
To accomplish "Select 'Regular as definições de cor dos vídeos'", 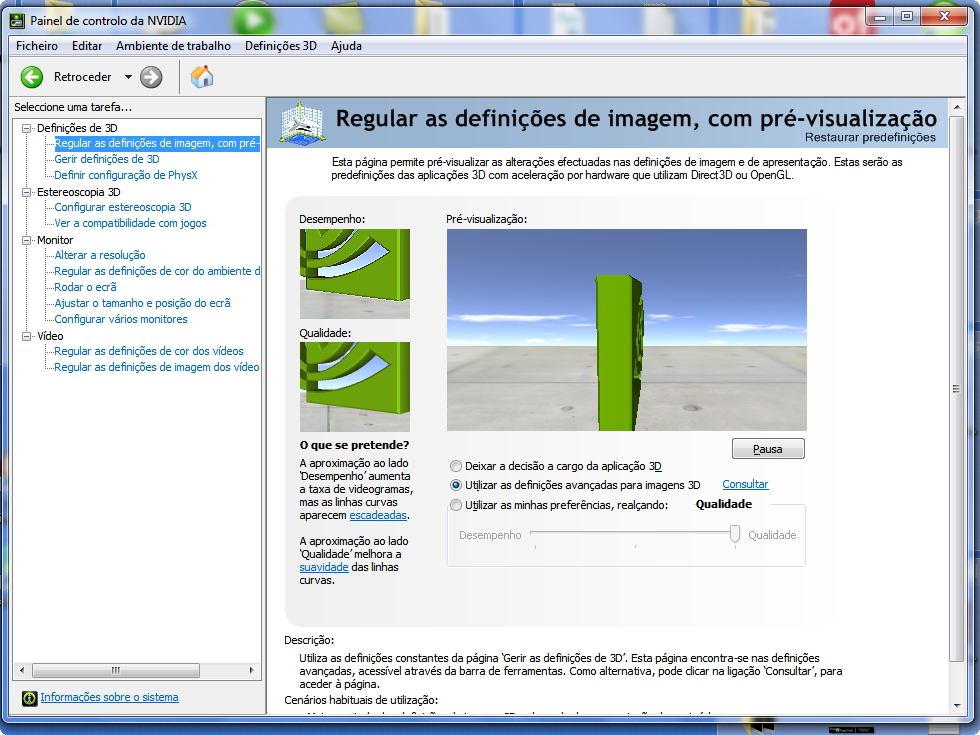I will coord(149,351).
